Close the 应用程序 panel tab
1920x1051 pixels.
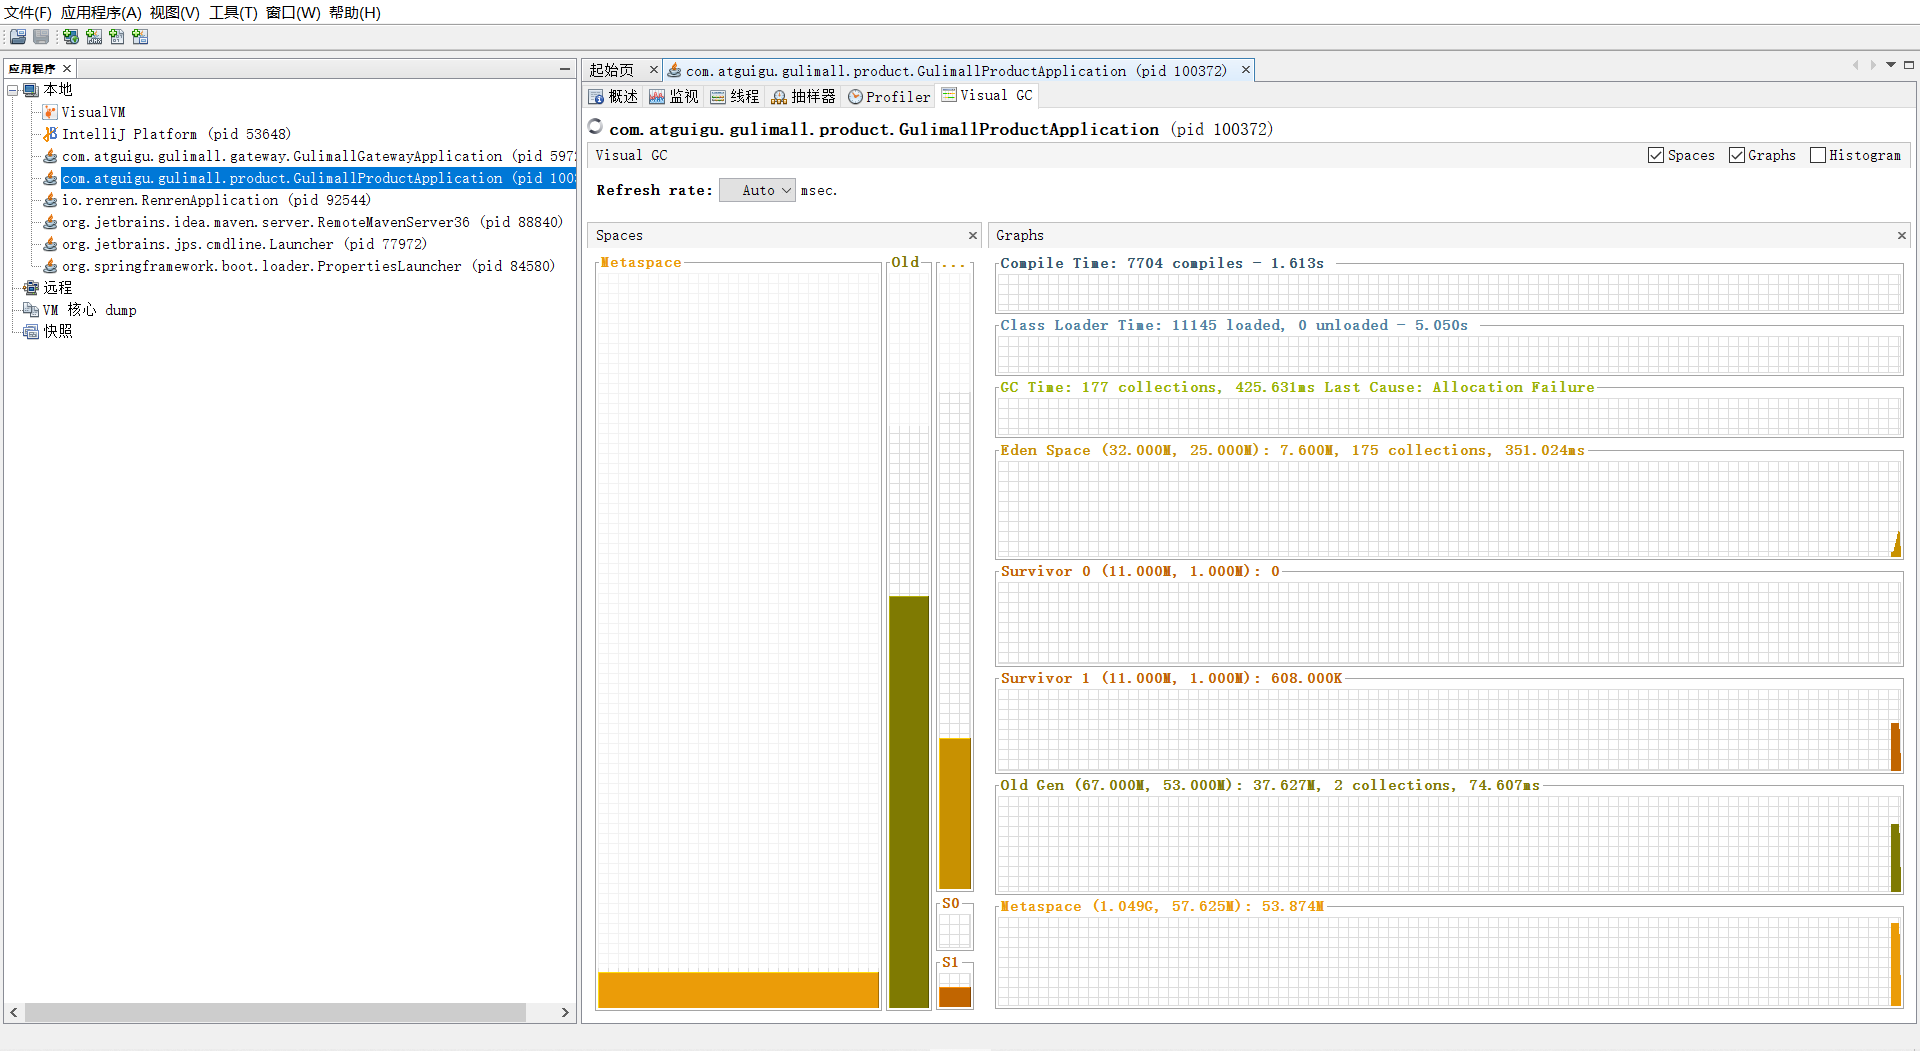[x=67, y=68]
